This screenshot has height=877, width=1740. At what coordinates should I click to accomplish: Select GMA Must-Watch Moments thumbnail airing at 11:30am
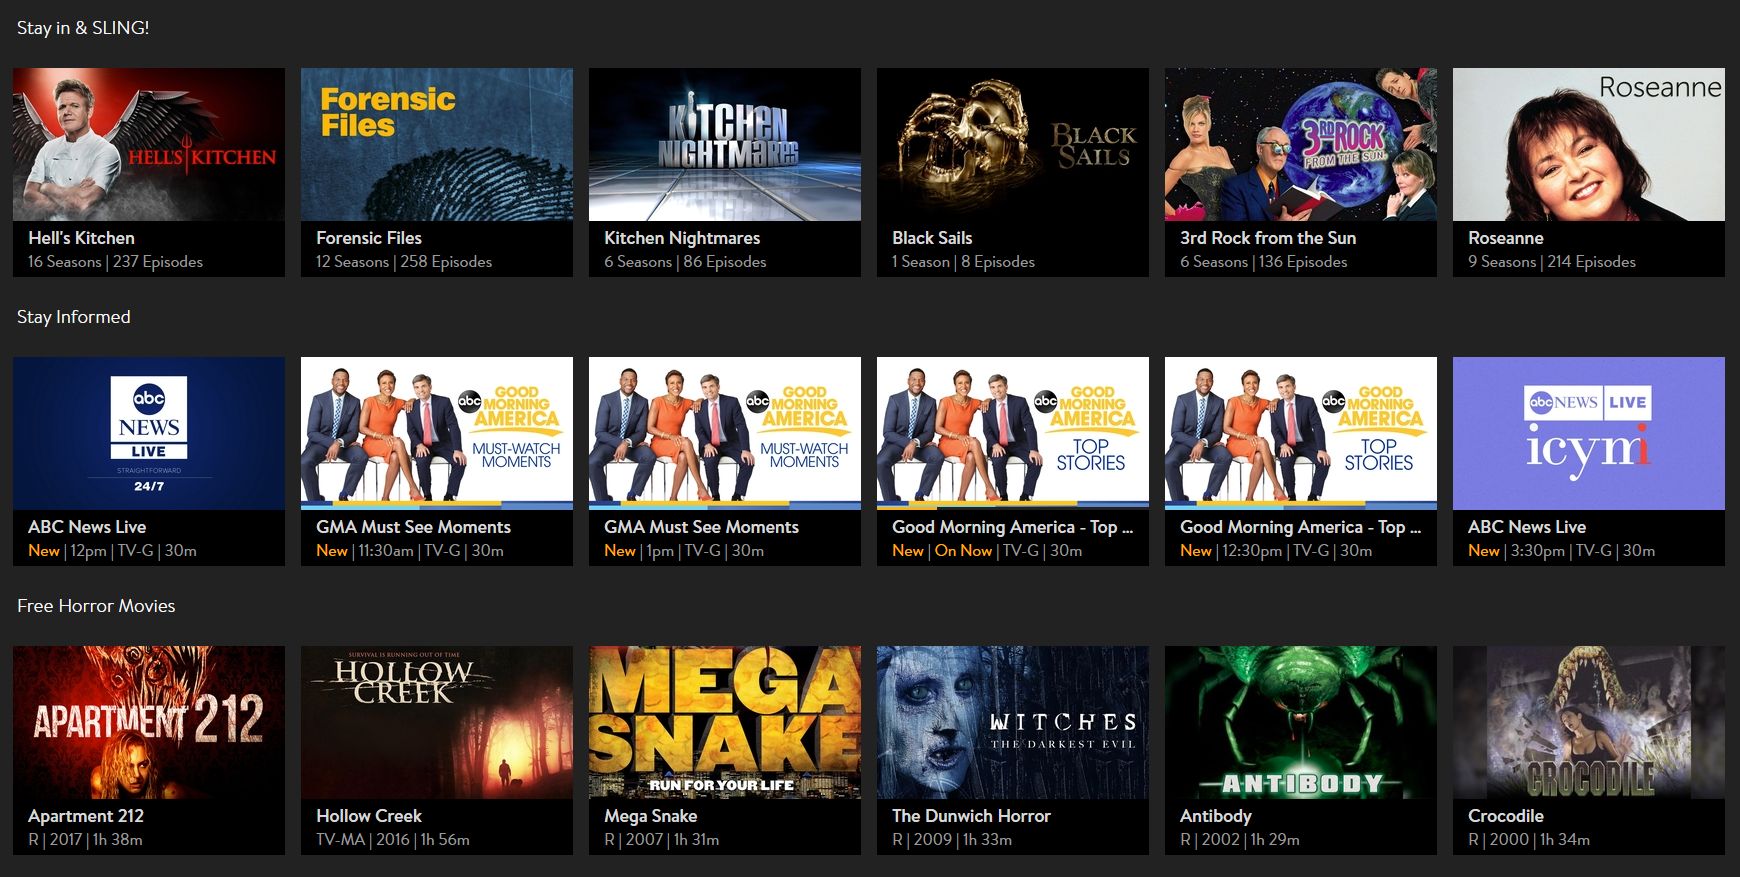[437, 433]
